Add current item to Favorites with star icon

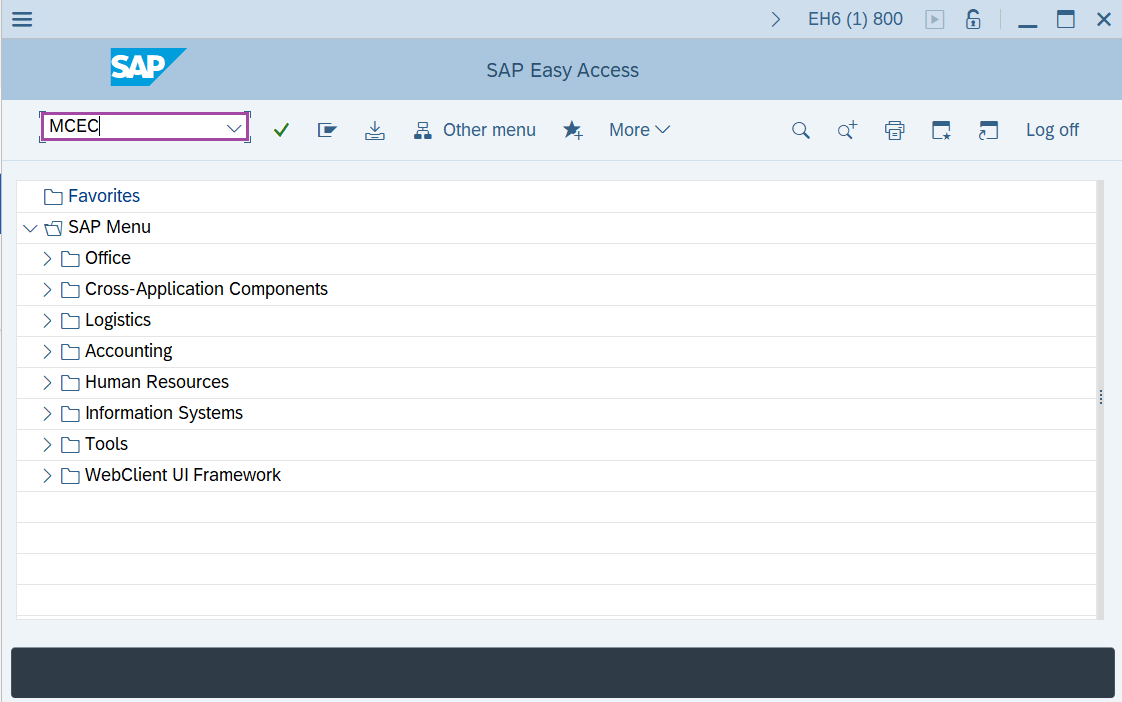coord(573,129)
